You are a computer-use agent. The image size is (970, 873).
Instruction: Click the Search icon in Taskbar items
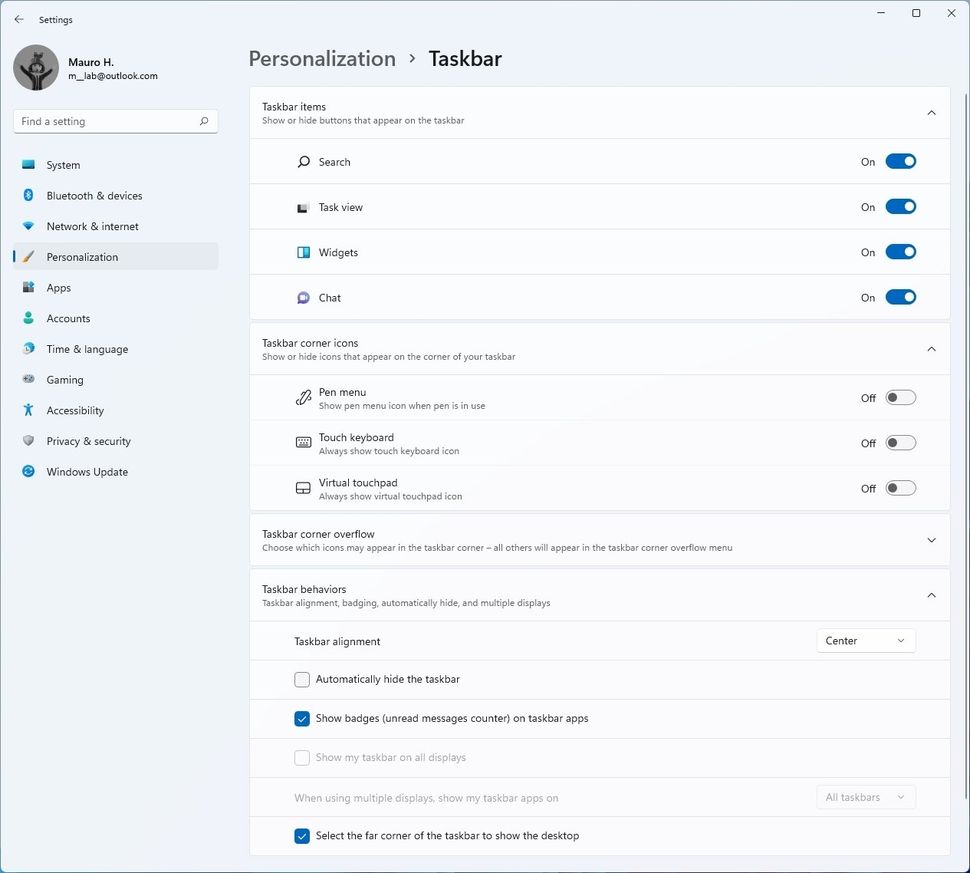pos(302,161)
